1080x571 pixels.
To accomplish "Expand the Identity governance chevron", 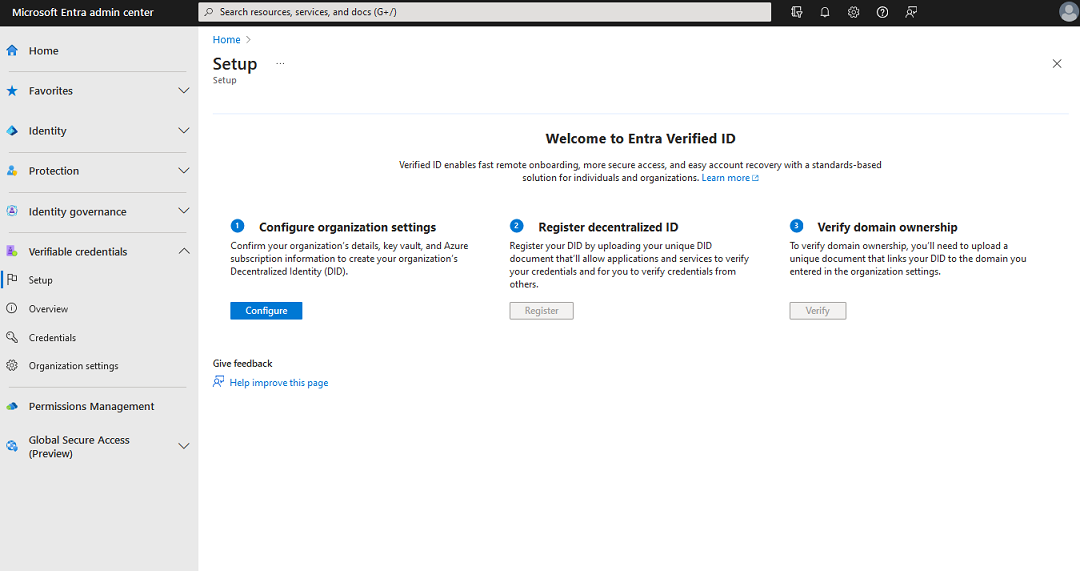I will (x=184, y=211).
